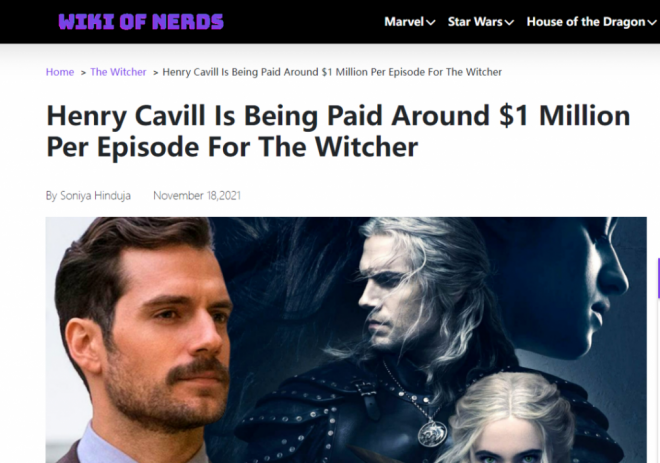Expand the Marvel dropdown chevron
The width and height of the screenshot is (660, 463).
[431, 22]
